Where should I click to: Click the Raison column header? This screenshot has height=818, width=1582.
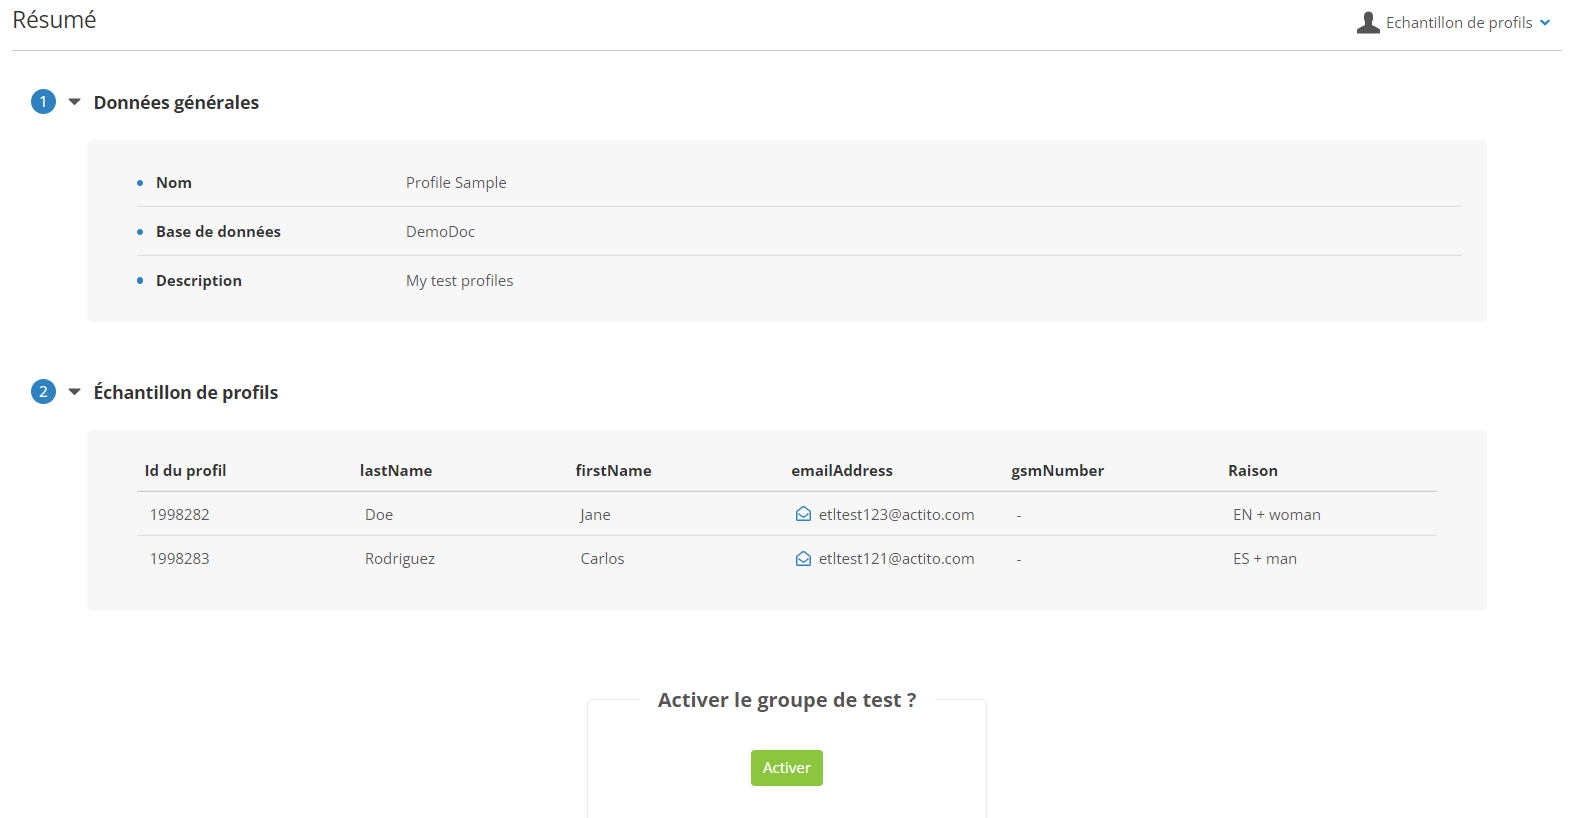[1253, 471]
